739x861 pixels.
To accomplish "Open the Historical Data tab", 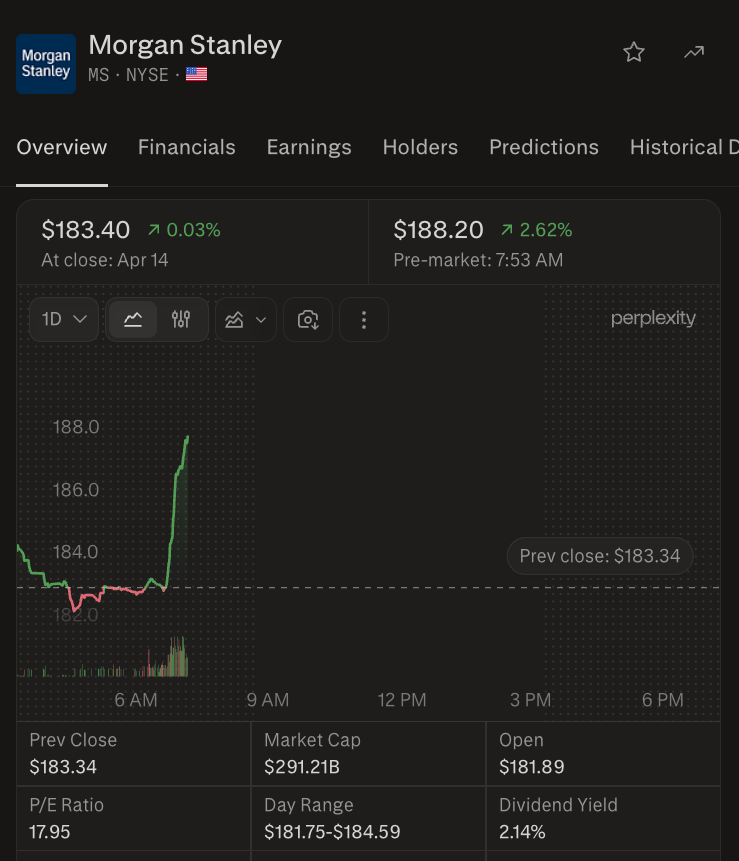I will 684,147.
